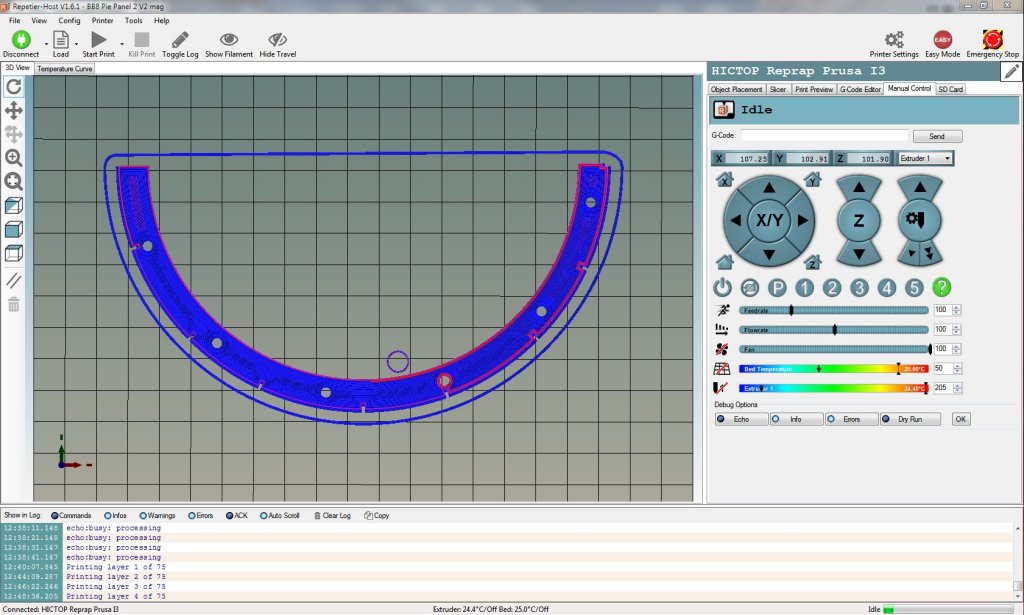Expand the Start Print dropdown arrow
The image size is (1024, 615).
point(122,43)
